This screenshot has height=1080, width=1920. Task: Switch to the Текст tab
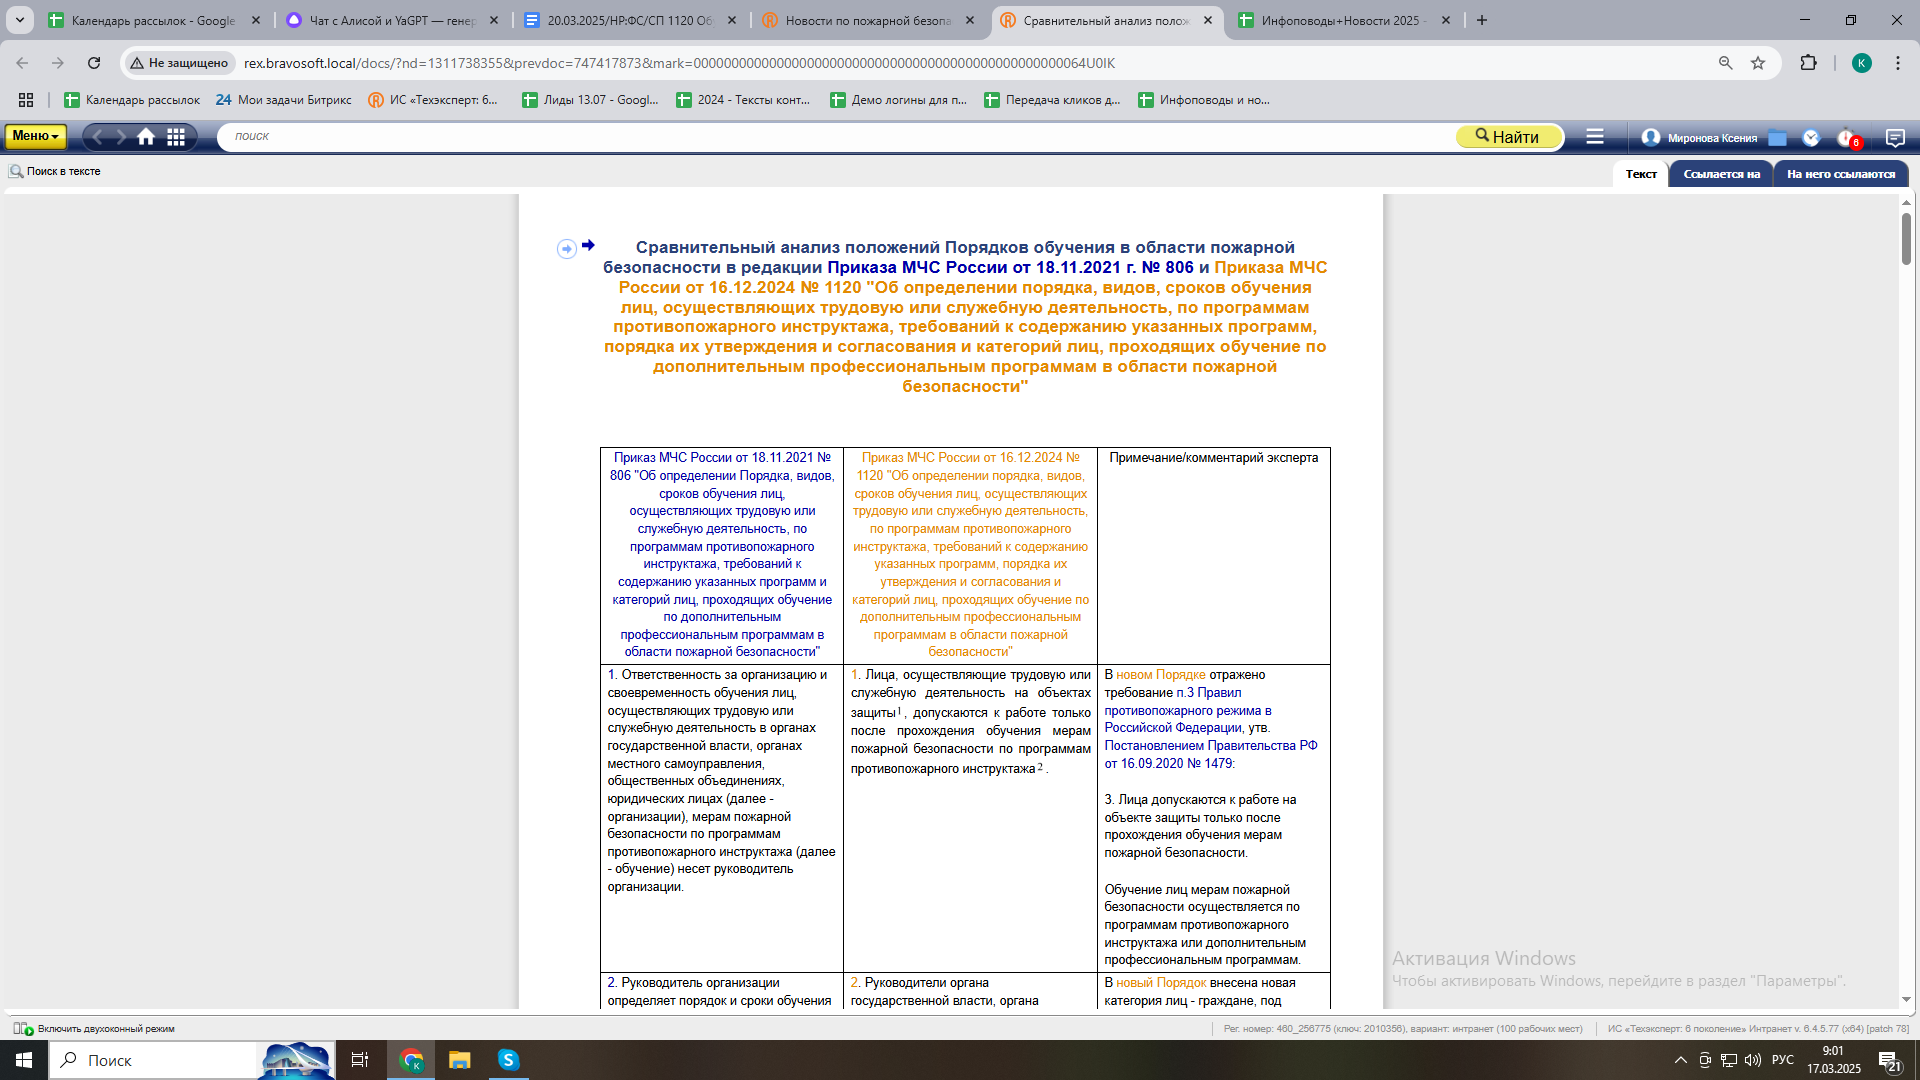coord(1640,174)
